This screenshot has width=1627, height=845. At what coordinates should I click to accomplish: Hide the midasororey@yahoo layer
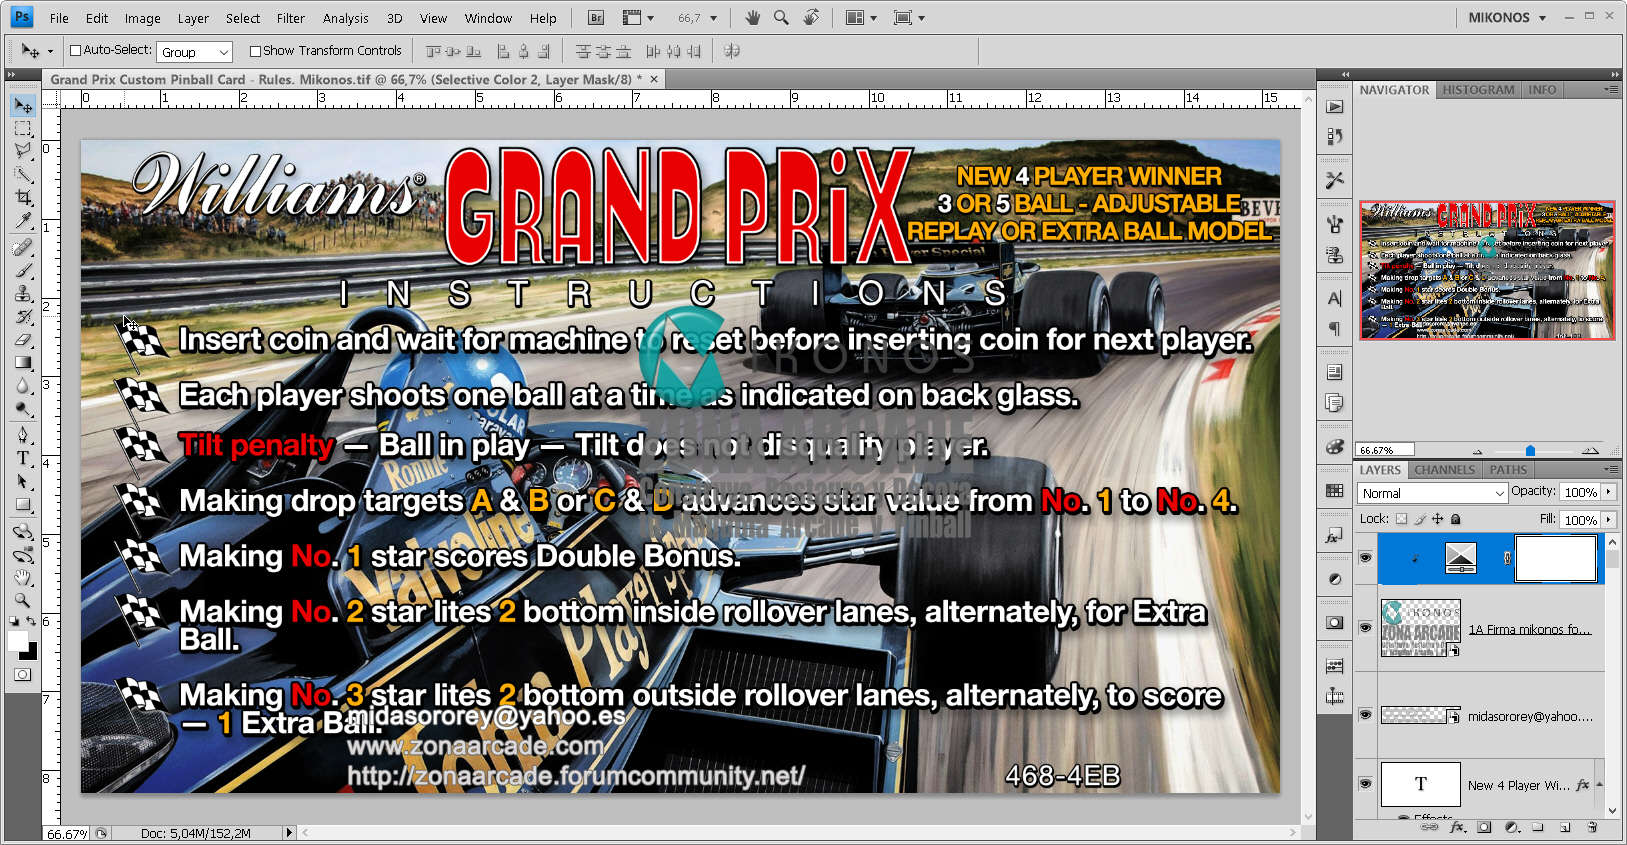click(x=1365, y=715)
